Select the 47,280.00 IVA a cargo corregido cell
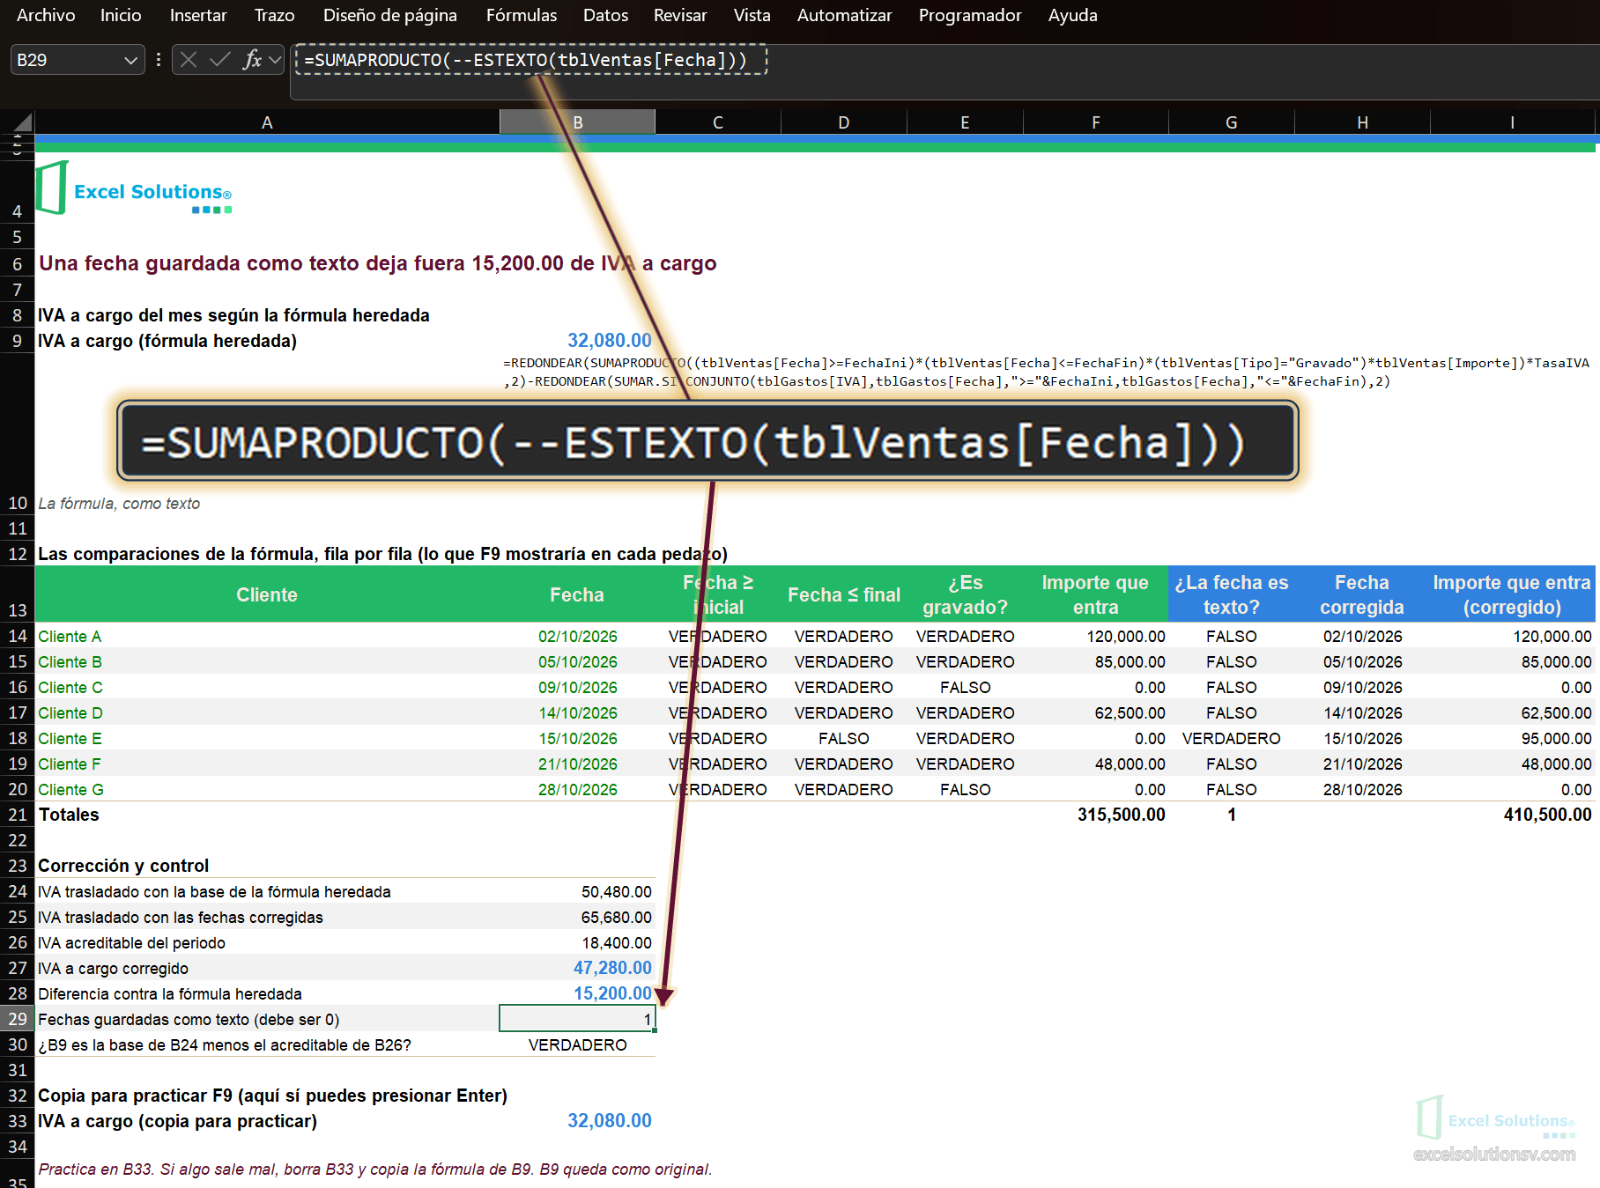Image resolution: width=1600 pixels, height=1188 pixels. tap(577, 968)
